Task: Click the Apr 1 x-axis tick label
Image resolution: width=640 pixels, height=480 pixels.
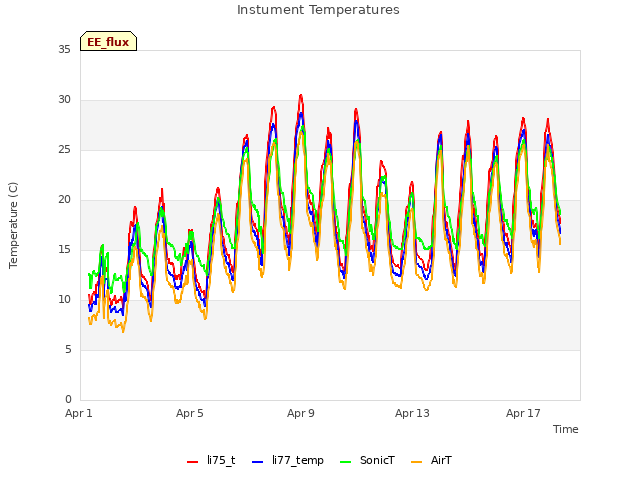Action: click(x=79, y=413)
